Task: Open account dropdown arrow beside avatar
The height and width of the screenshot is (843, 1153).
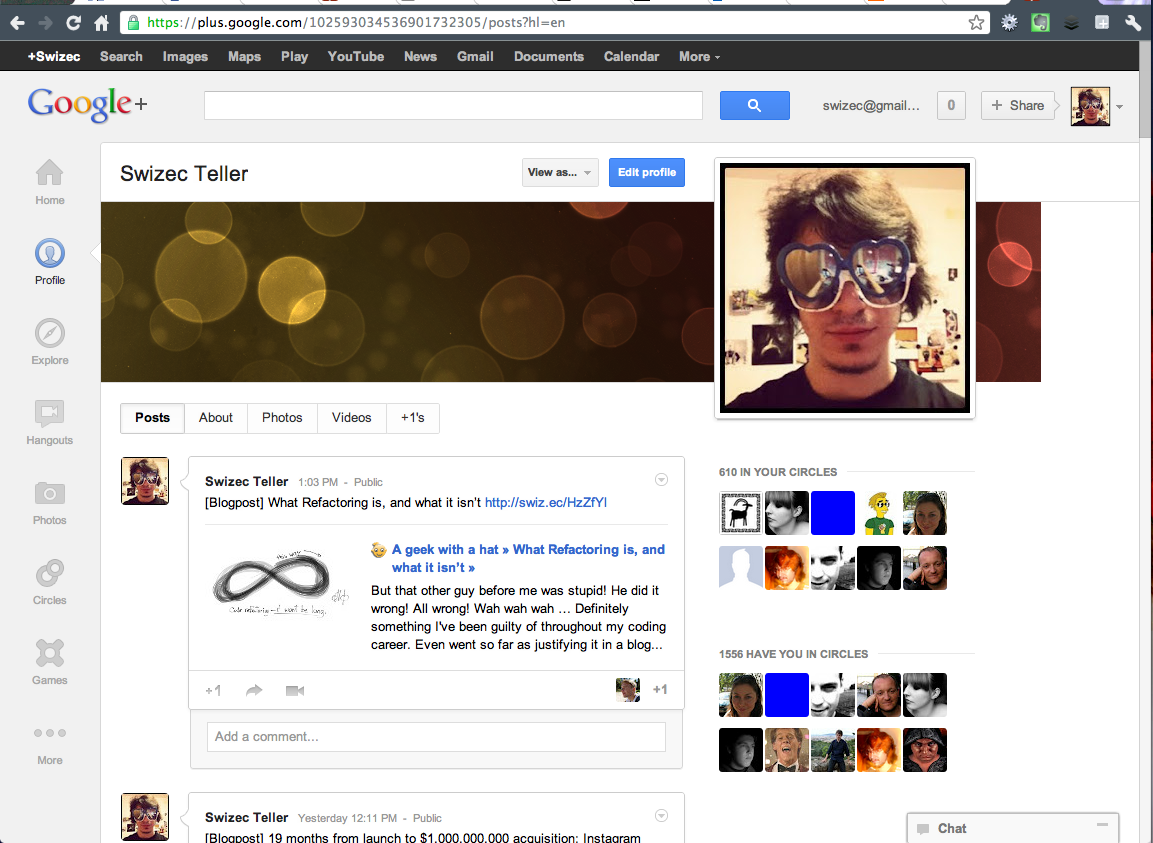Action: (x=1119, y=107)
